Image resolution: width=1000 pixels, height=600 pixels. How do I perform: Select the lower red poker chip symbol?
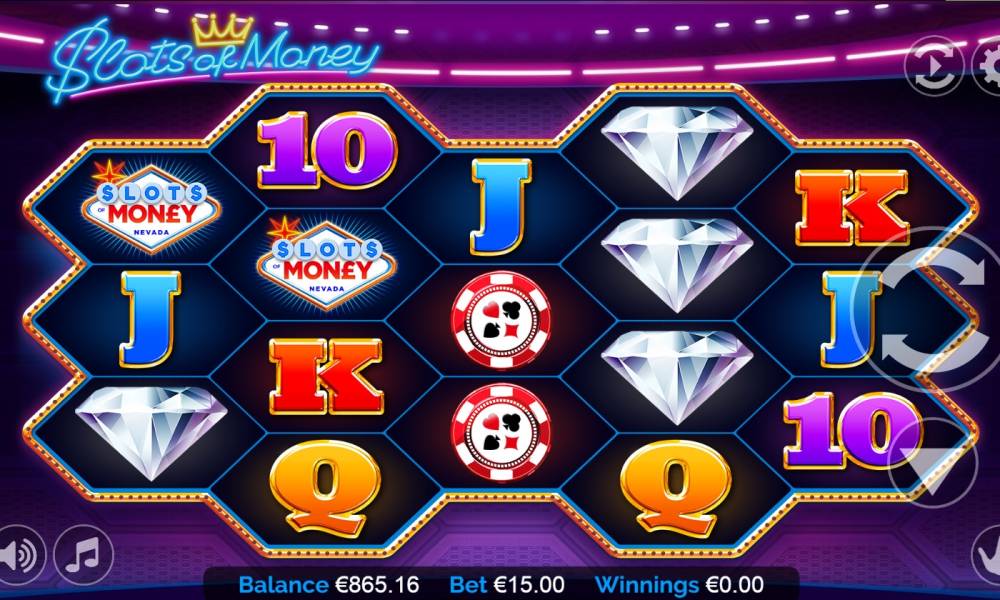[501, 432]
